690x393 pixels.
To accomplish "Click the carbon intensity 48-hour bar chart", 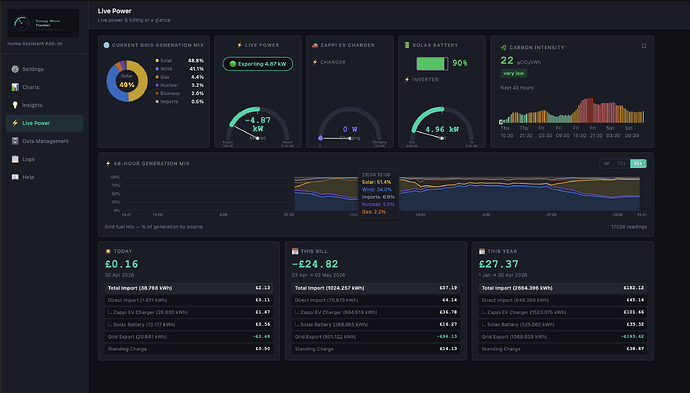I will tap(572, 110).
